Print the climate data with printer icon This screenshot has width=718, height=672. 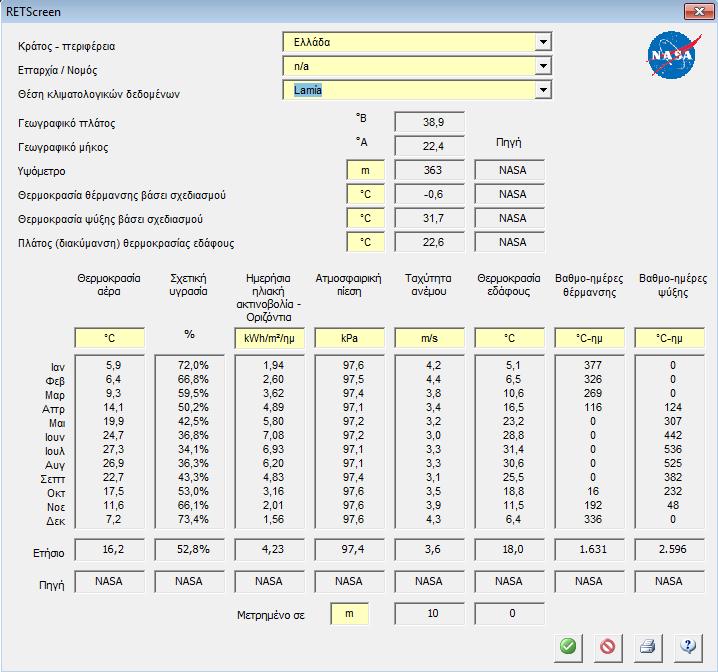(x=648, y=646)
